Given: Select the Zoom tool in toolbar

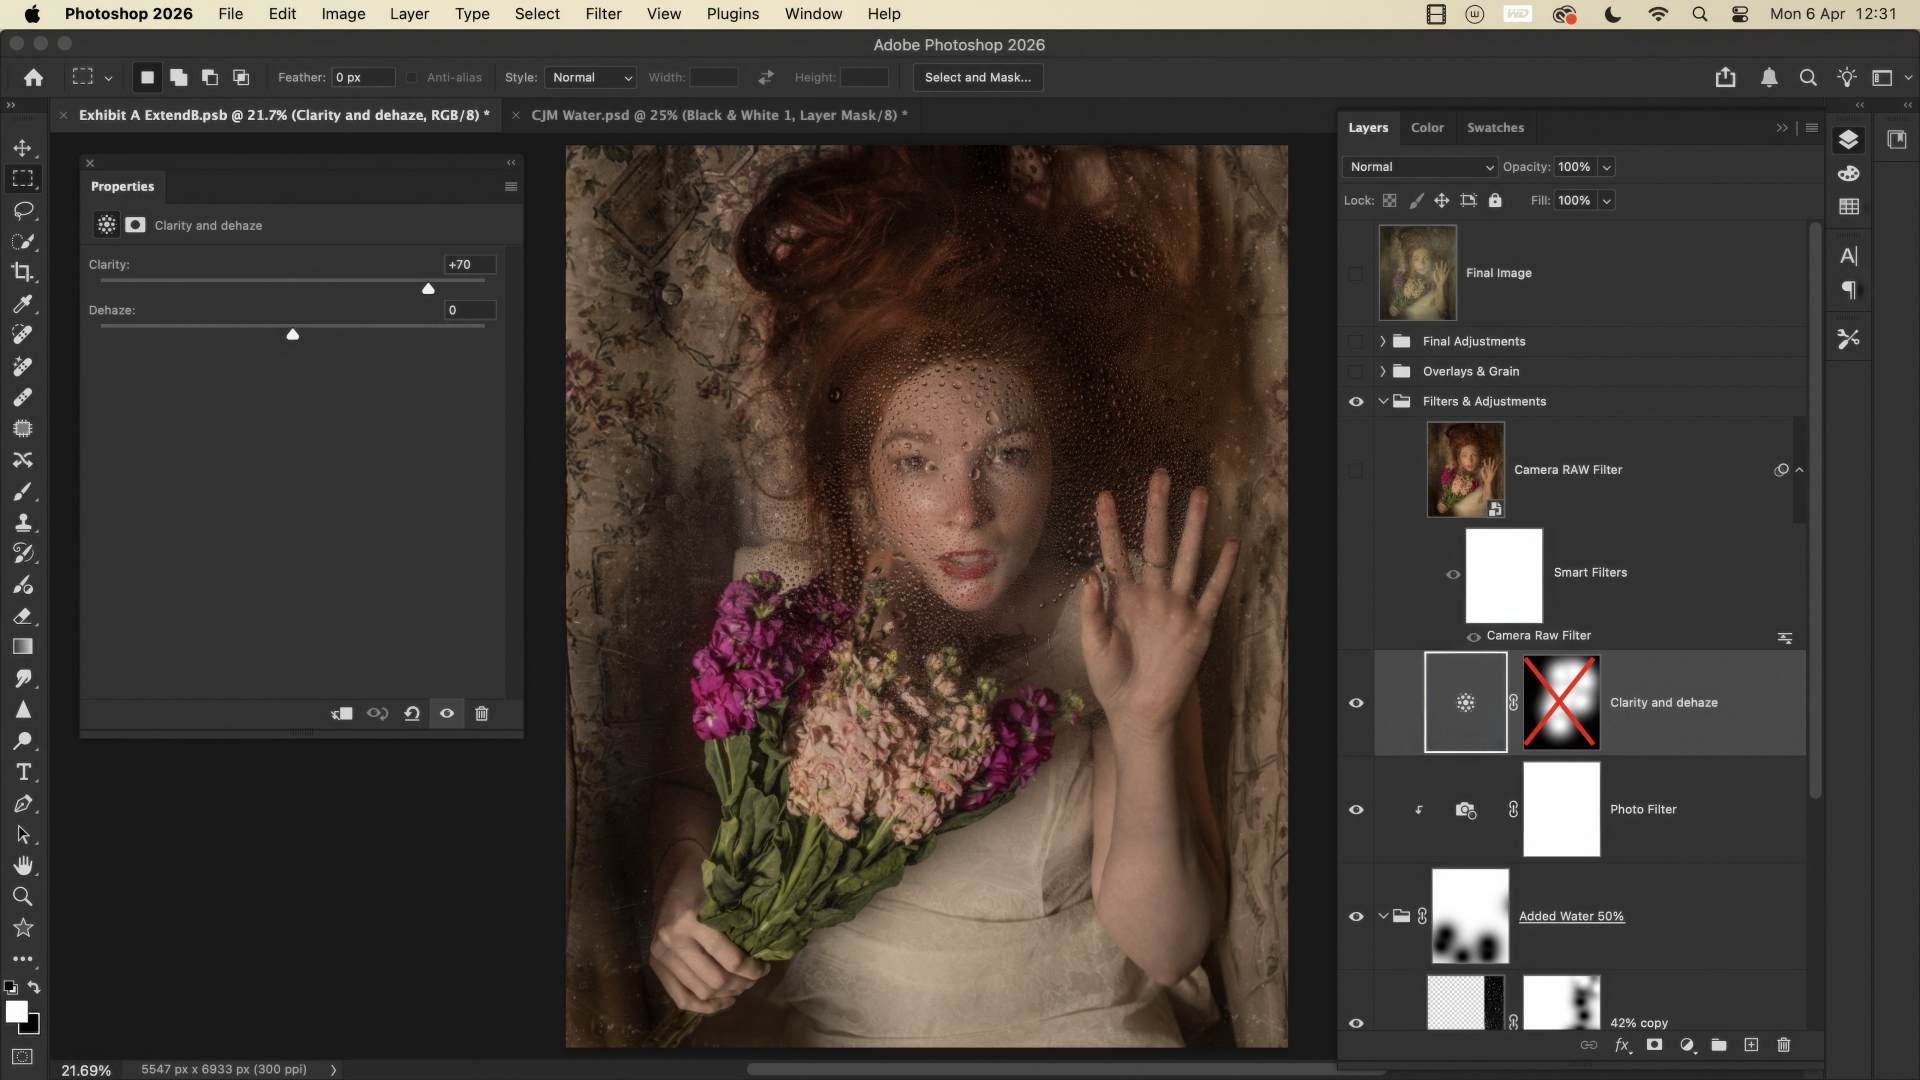Looking at the screenshot, I should [23, 896].
